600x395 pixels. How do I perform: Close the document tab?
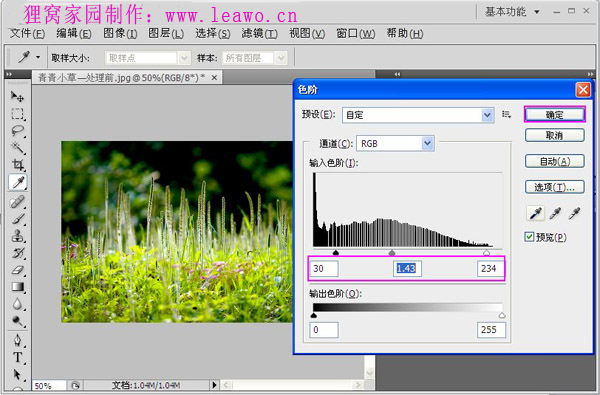tap(214, 78)
